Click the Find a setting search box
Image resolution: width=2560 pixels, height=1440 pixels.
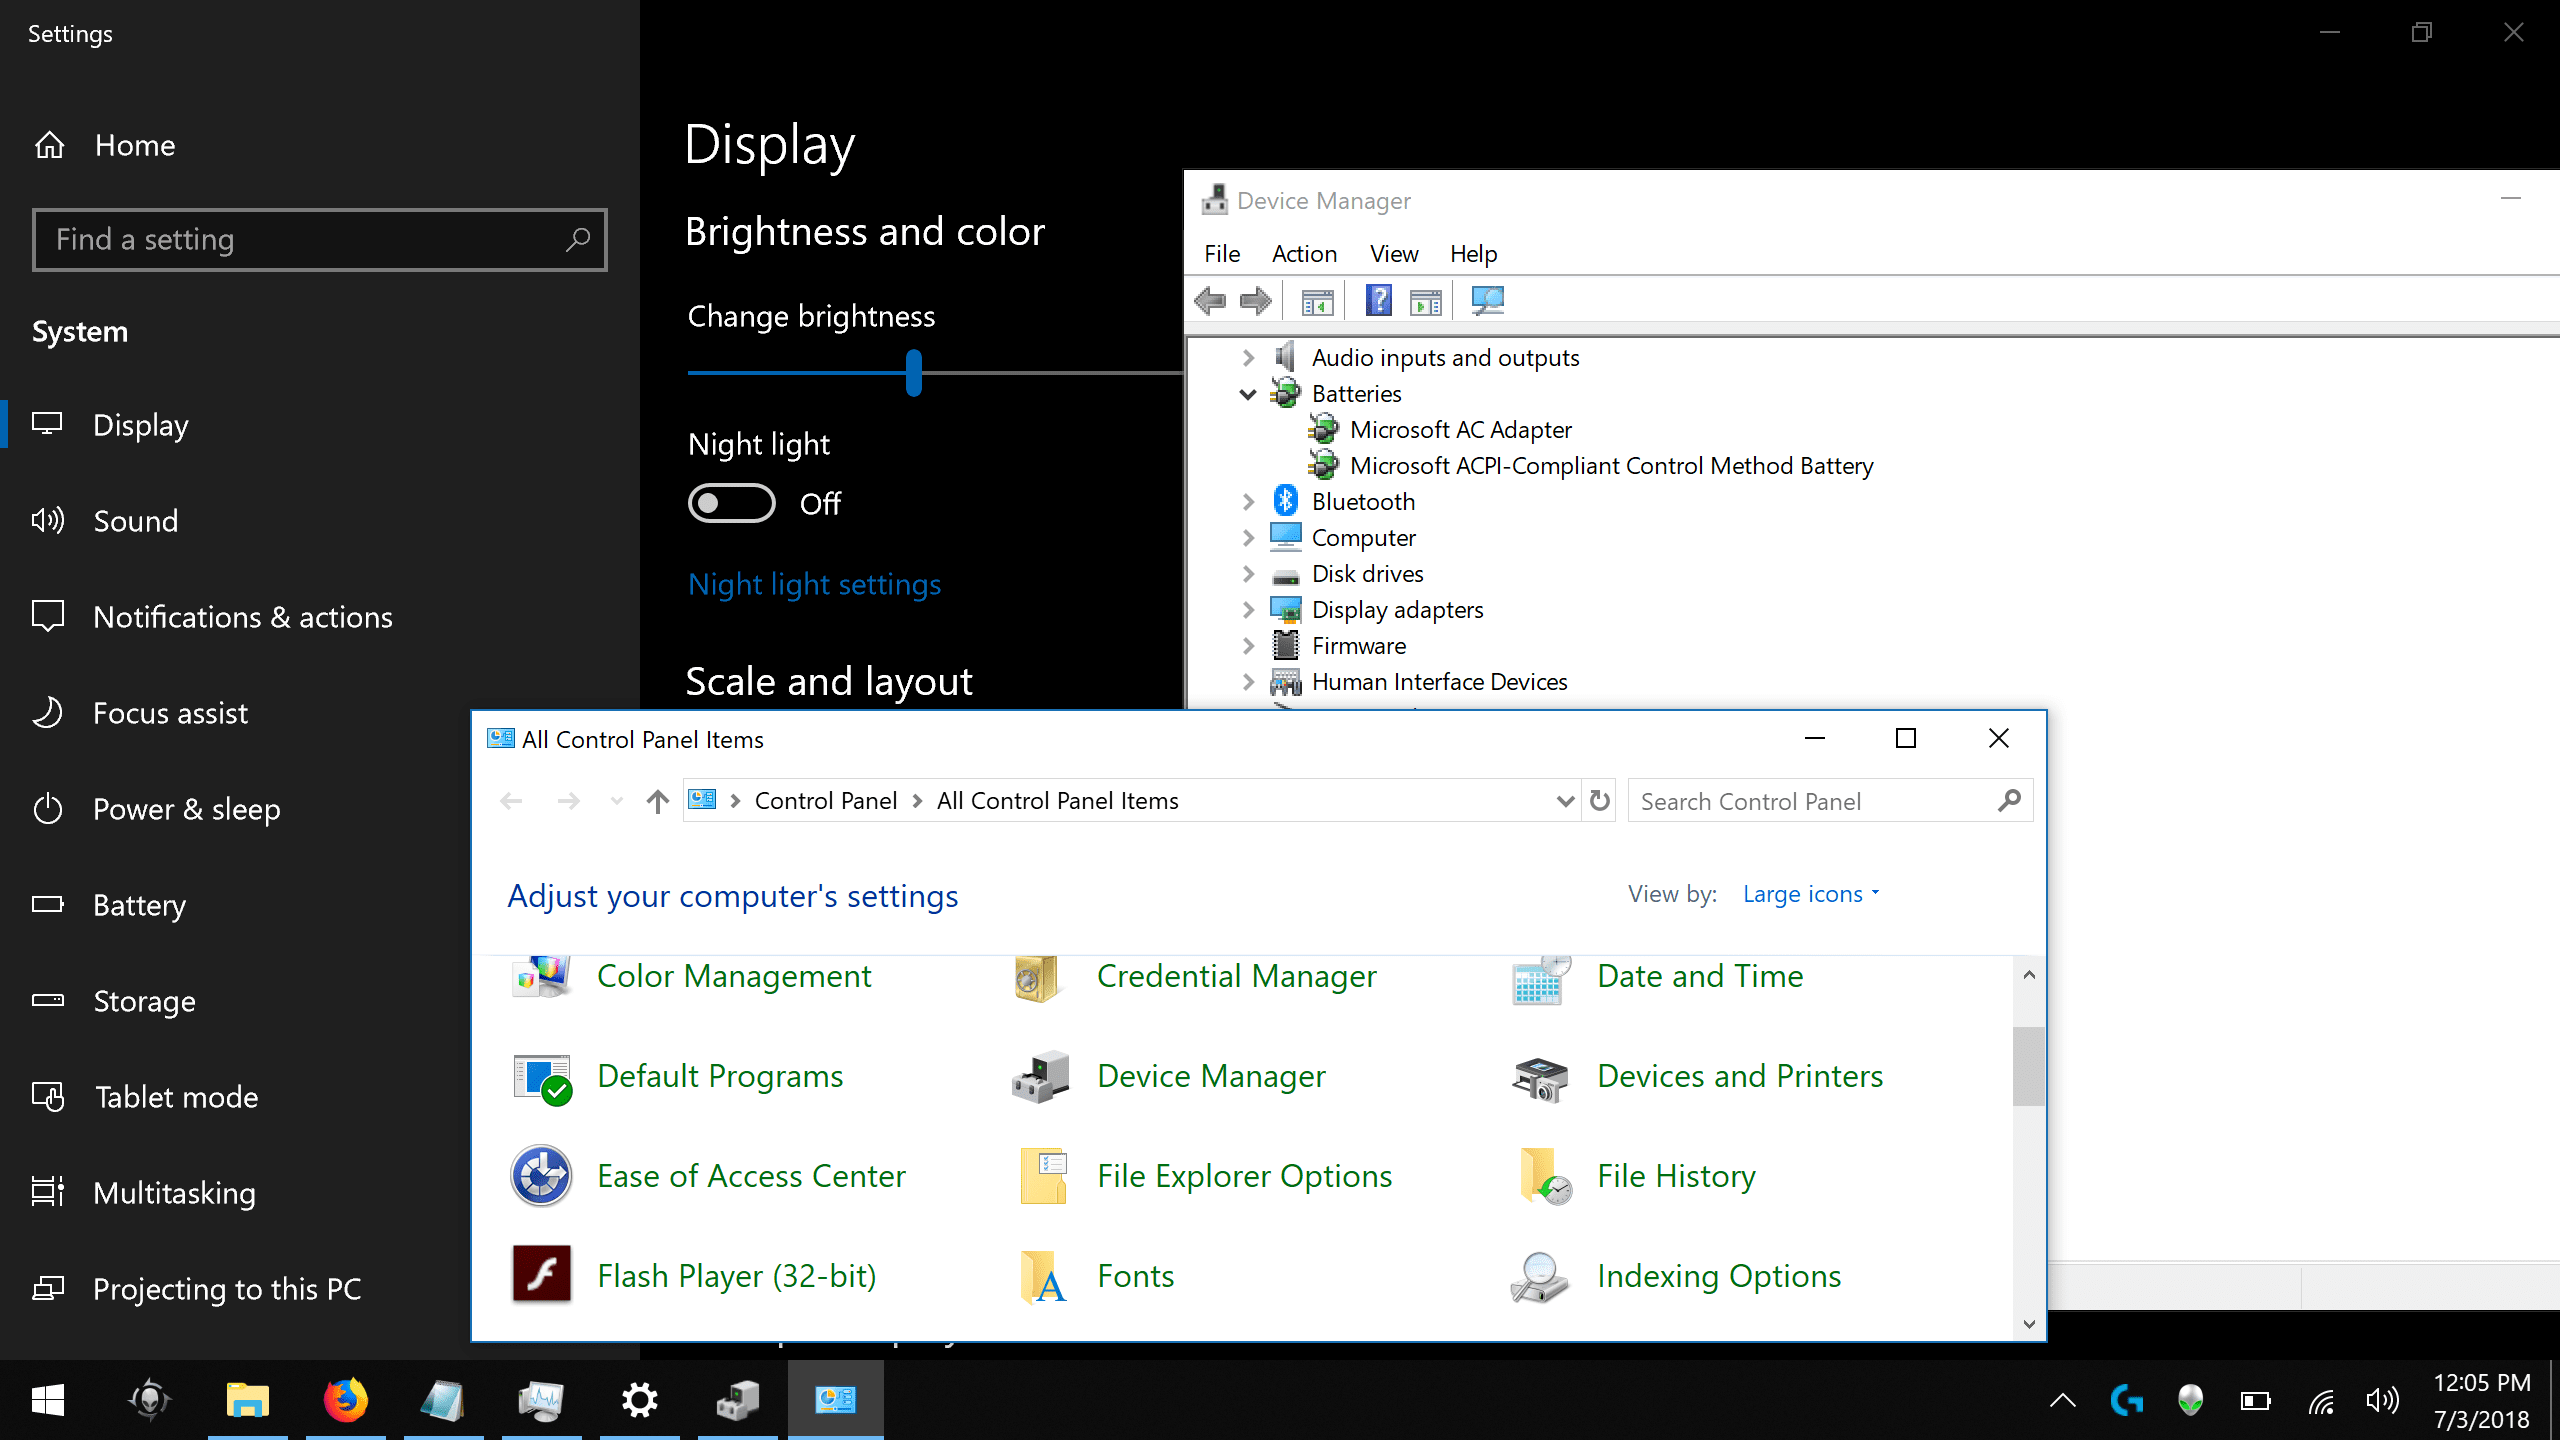pos(320,240)
